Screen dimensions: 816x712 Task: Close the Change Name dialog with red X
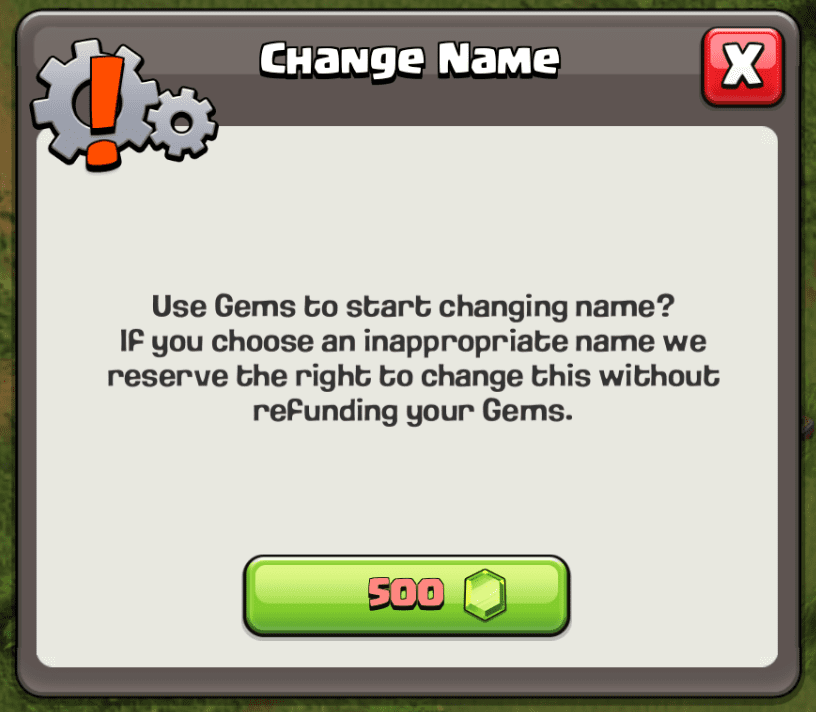click(x=742, y=67)
